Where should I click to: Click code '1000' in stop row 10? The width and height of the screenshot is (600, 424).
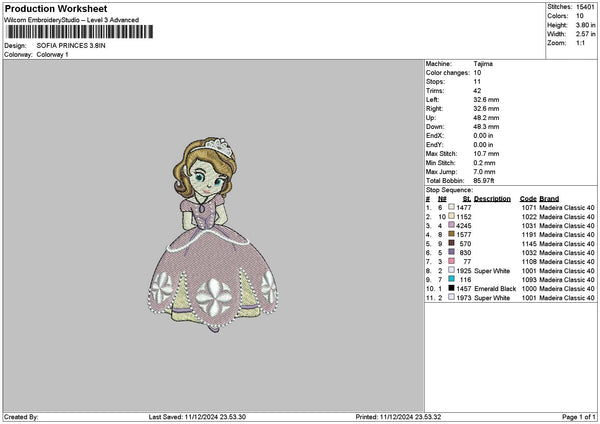tap(529, 289)
